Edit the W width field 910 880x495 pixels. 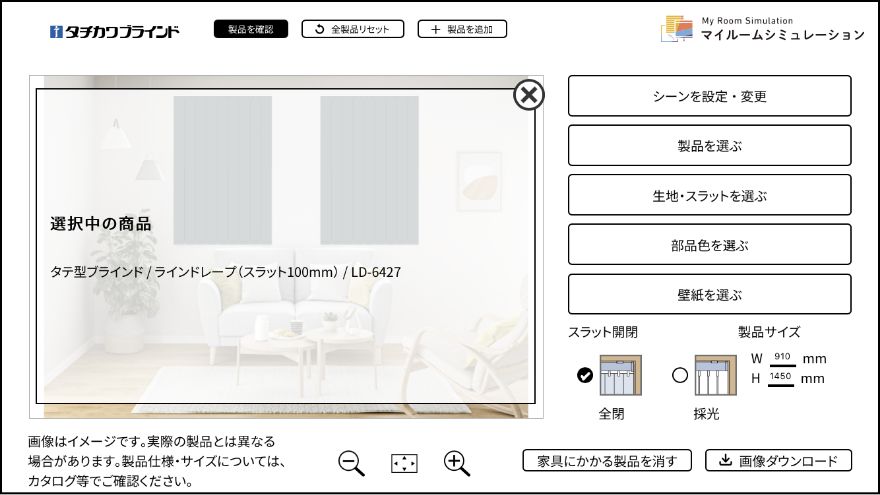[782, 358]
